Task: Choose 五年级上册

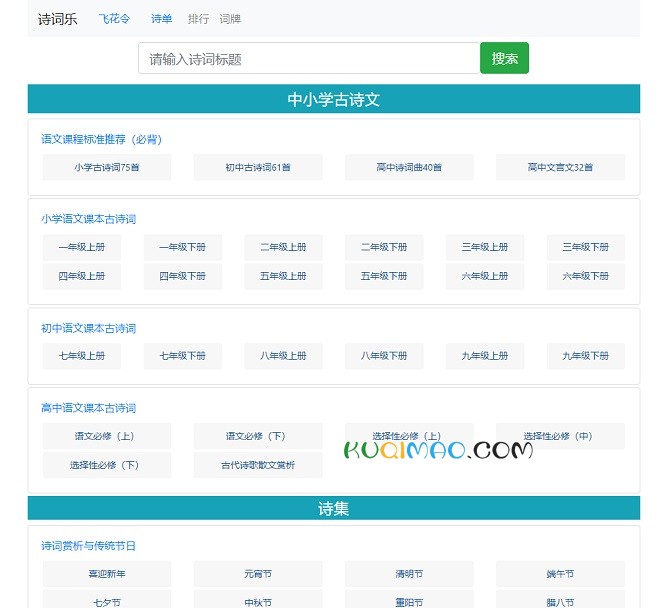Action: pyautogui.click(x=283, y=276)
